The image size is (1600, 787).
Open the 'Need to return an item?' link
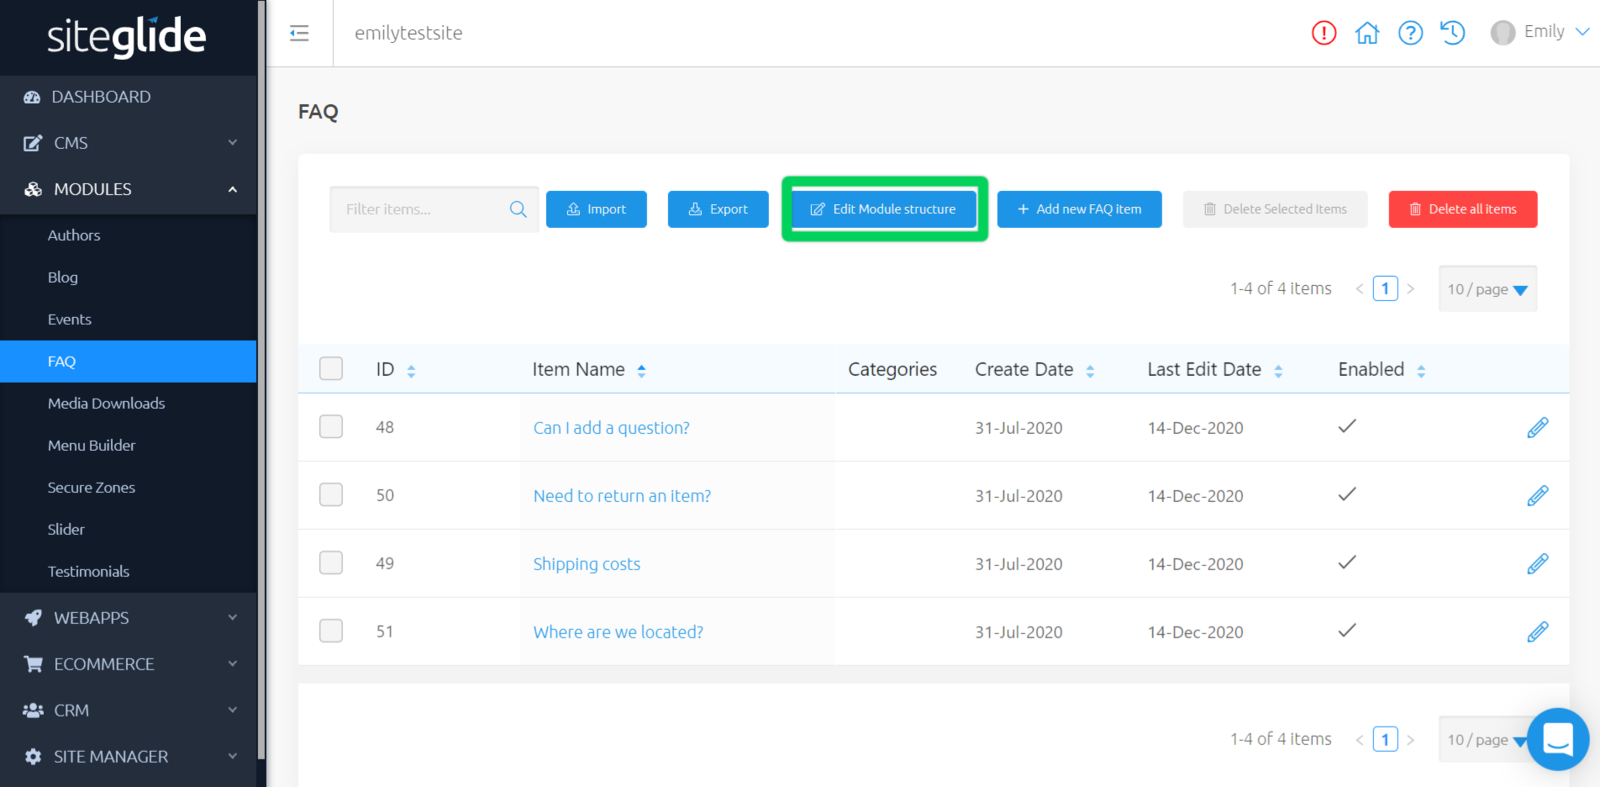[621, 496]
